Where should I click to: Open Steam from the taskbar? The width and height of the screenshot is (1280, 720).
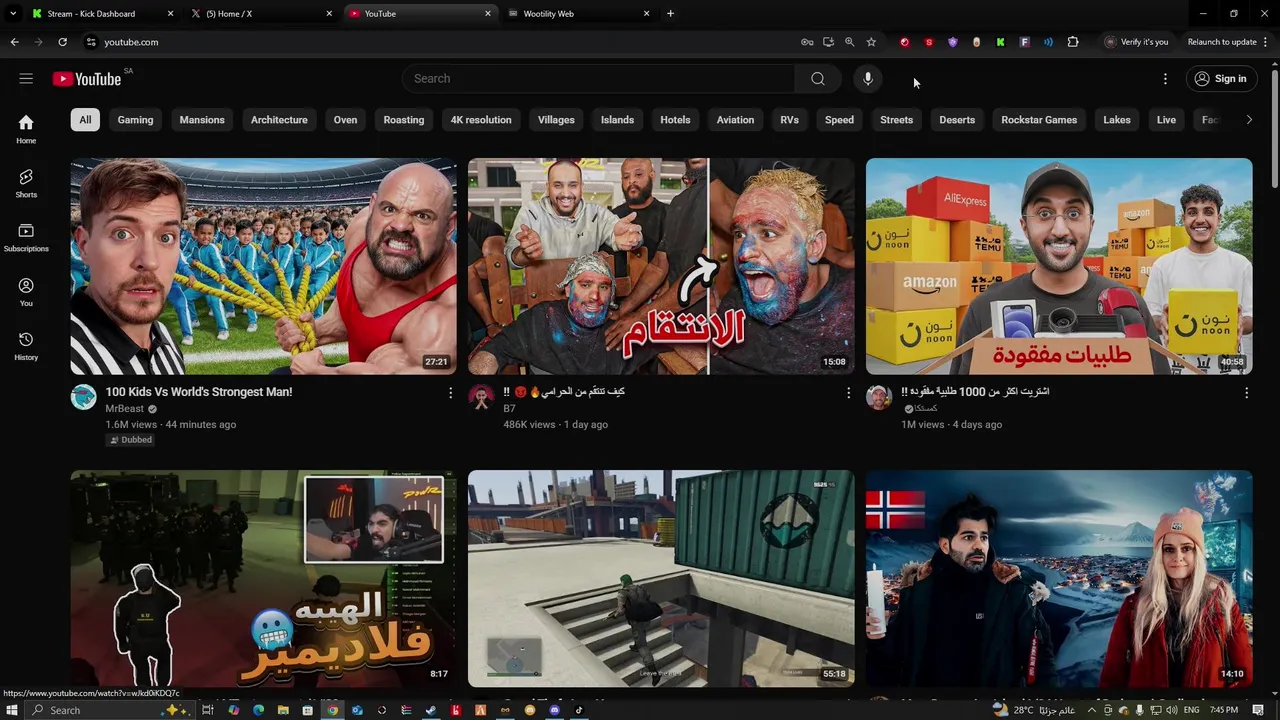coord(430,710)
